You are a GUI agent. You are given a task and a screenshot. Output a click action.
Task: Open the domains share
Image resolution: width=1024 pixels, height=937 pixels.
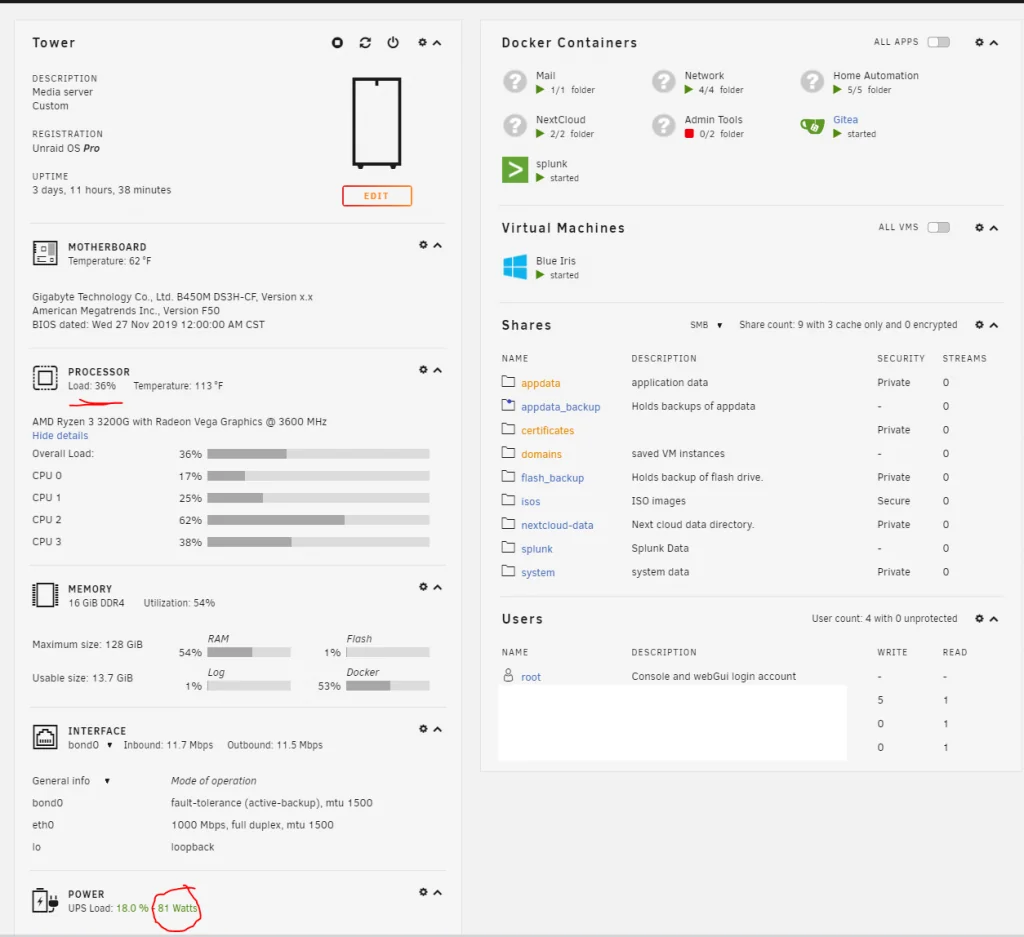tap(541, 454)
